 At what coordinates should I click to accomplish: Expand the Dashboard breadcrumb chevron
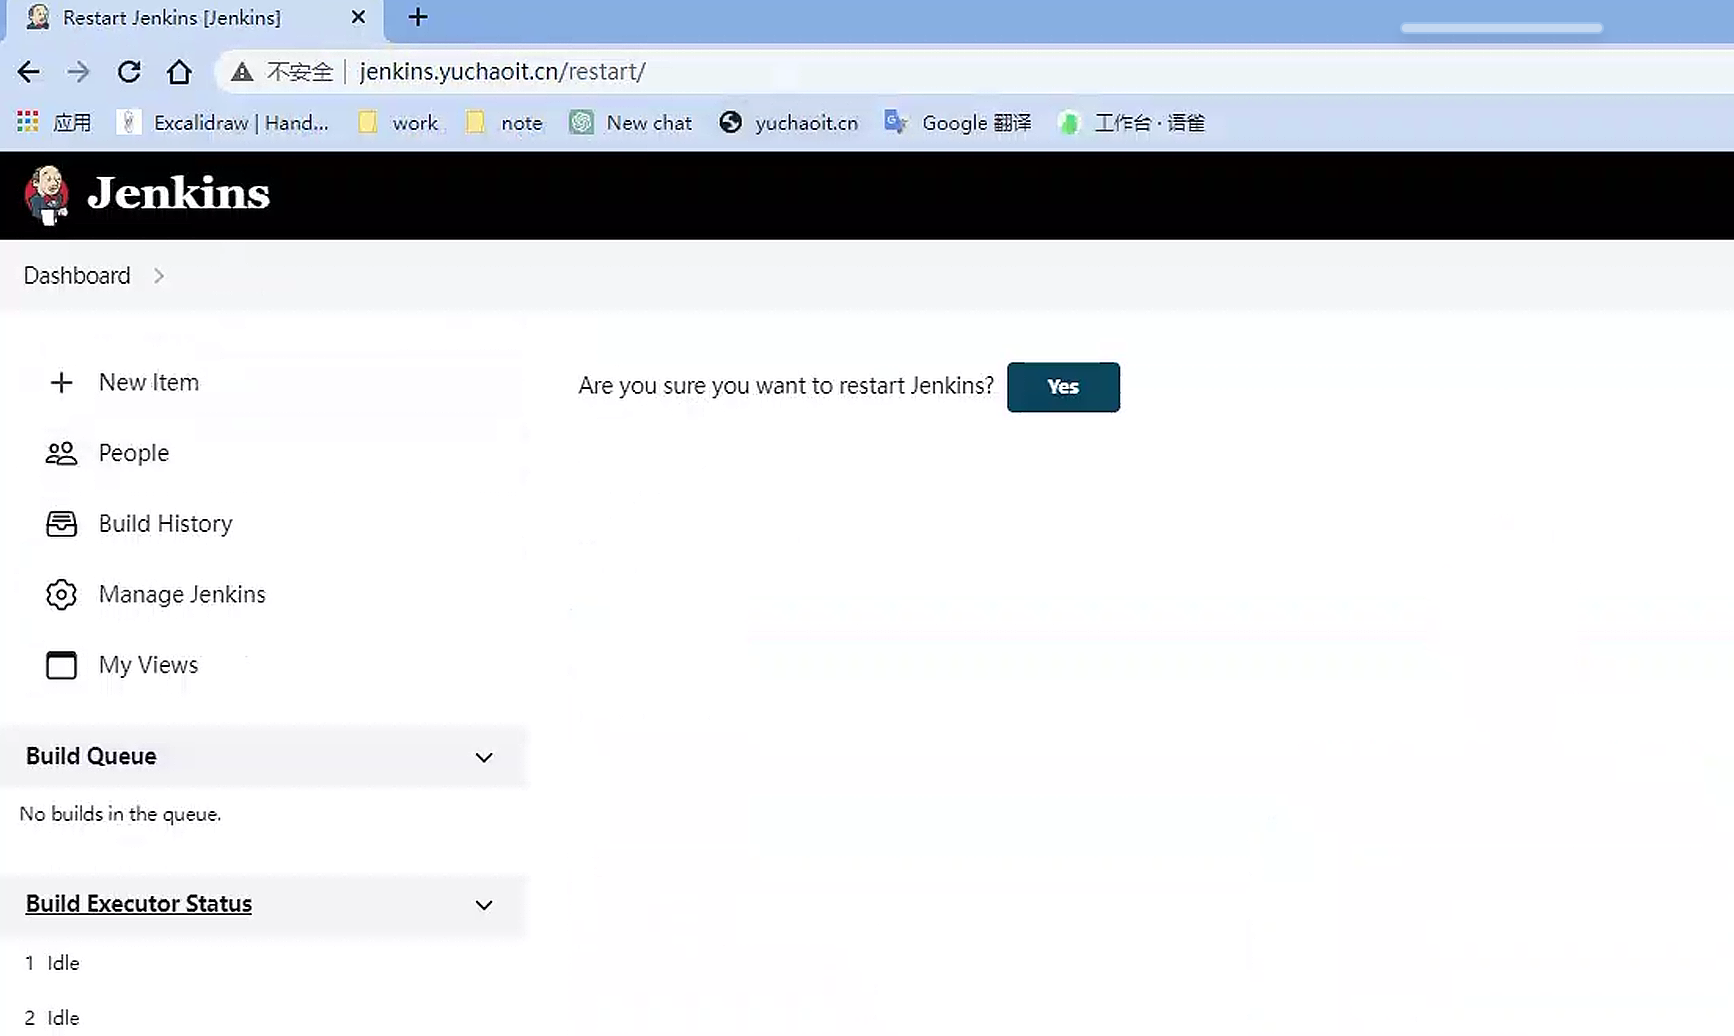pyautogui.click(x=159, y=276)
